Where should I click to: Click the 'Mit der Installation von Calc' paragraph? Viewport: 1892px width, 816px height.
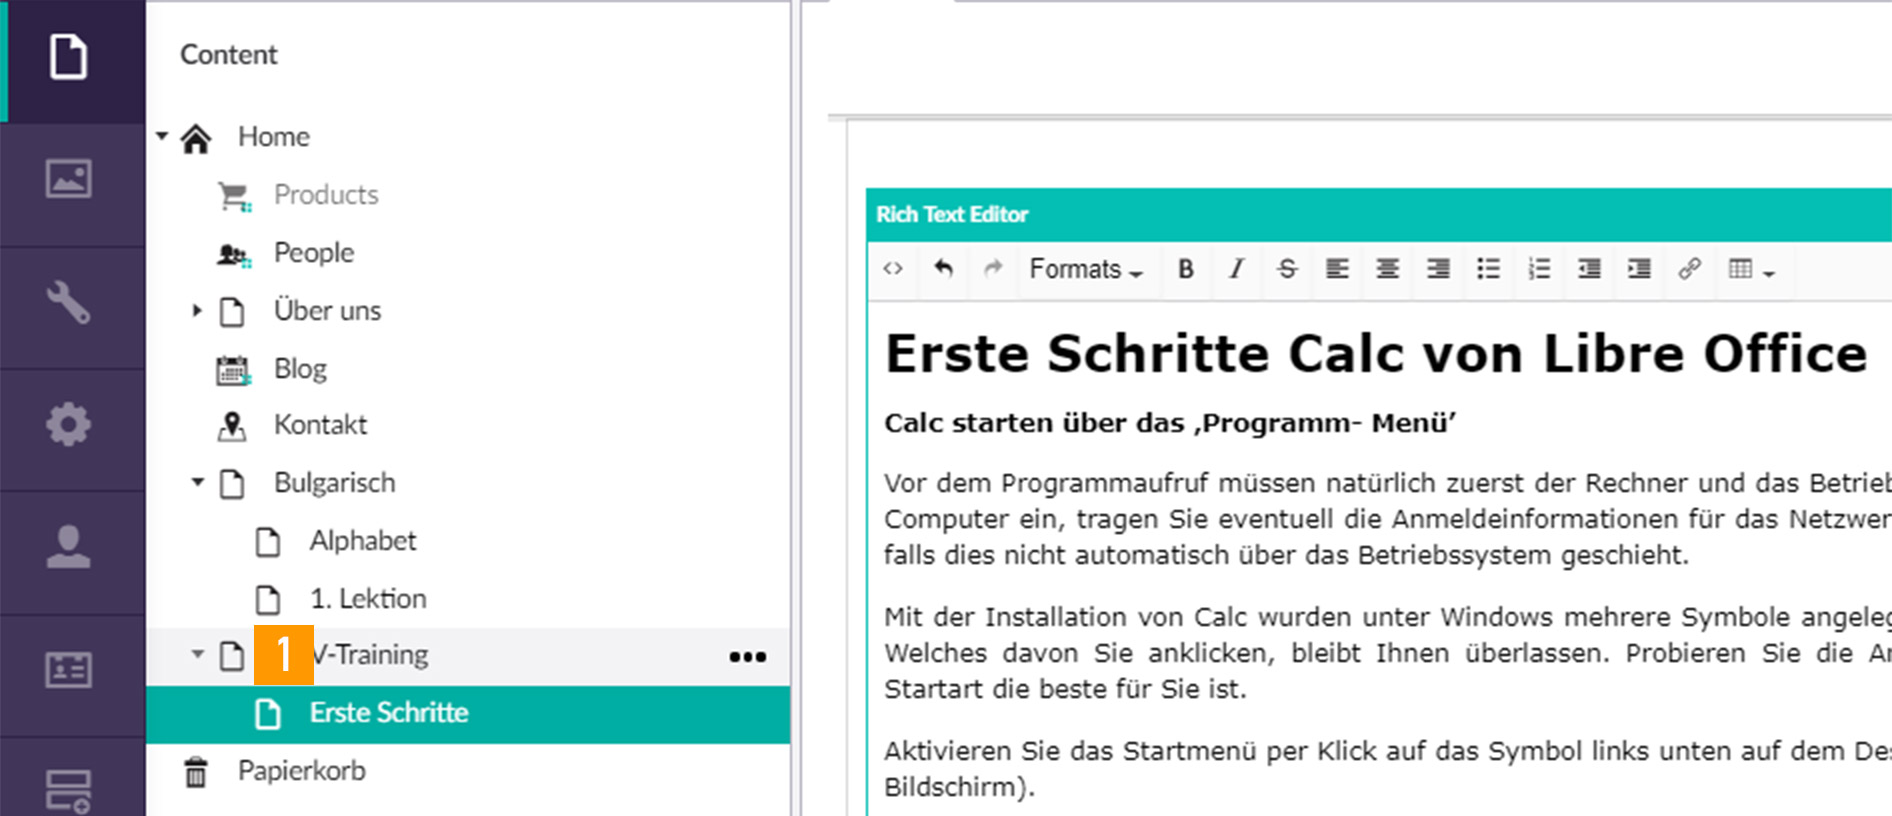click(1388, 653)
